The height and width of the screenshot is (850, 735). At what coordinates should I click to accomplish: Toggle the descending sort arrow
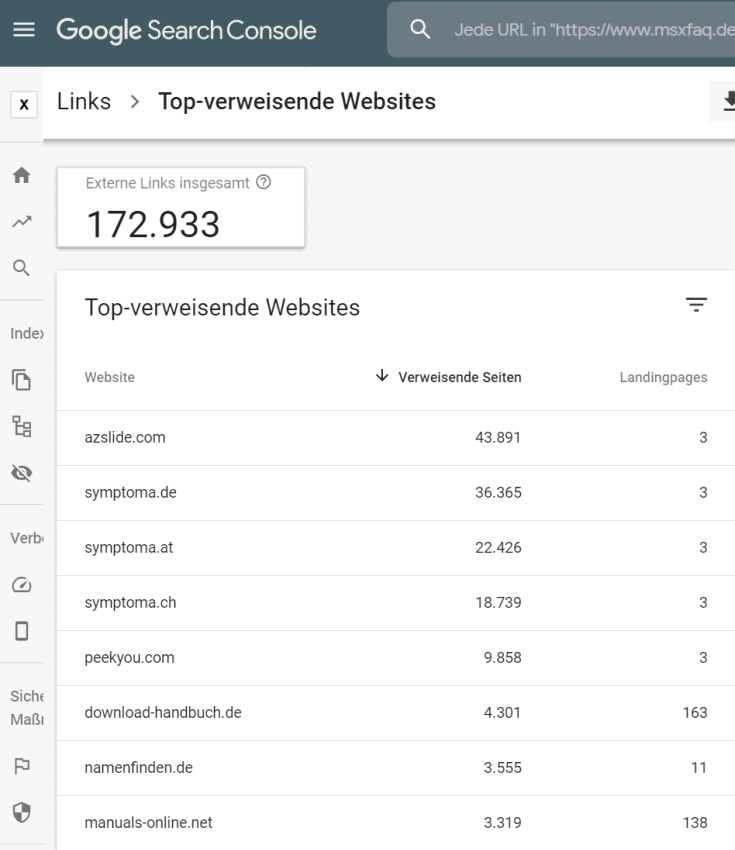pos(382,375)
